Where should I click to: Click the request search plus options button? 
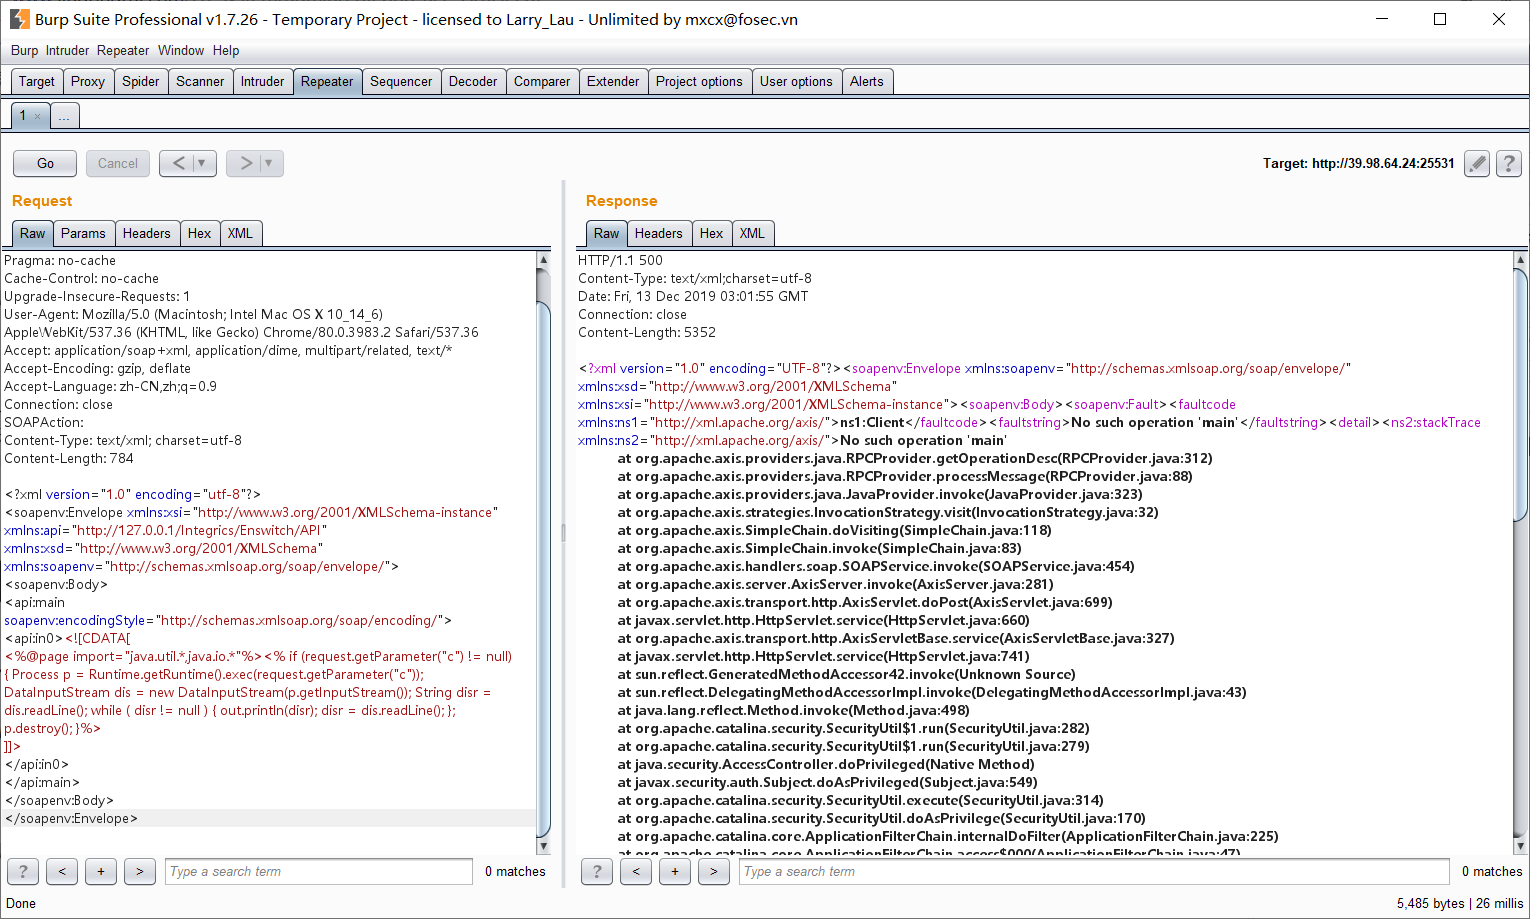pyautogui.click(x=101, y=872)
